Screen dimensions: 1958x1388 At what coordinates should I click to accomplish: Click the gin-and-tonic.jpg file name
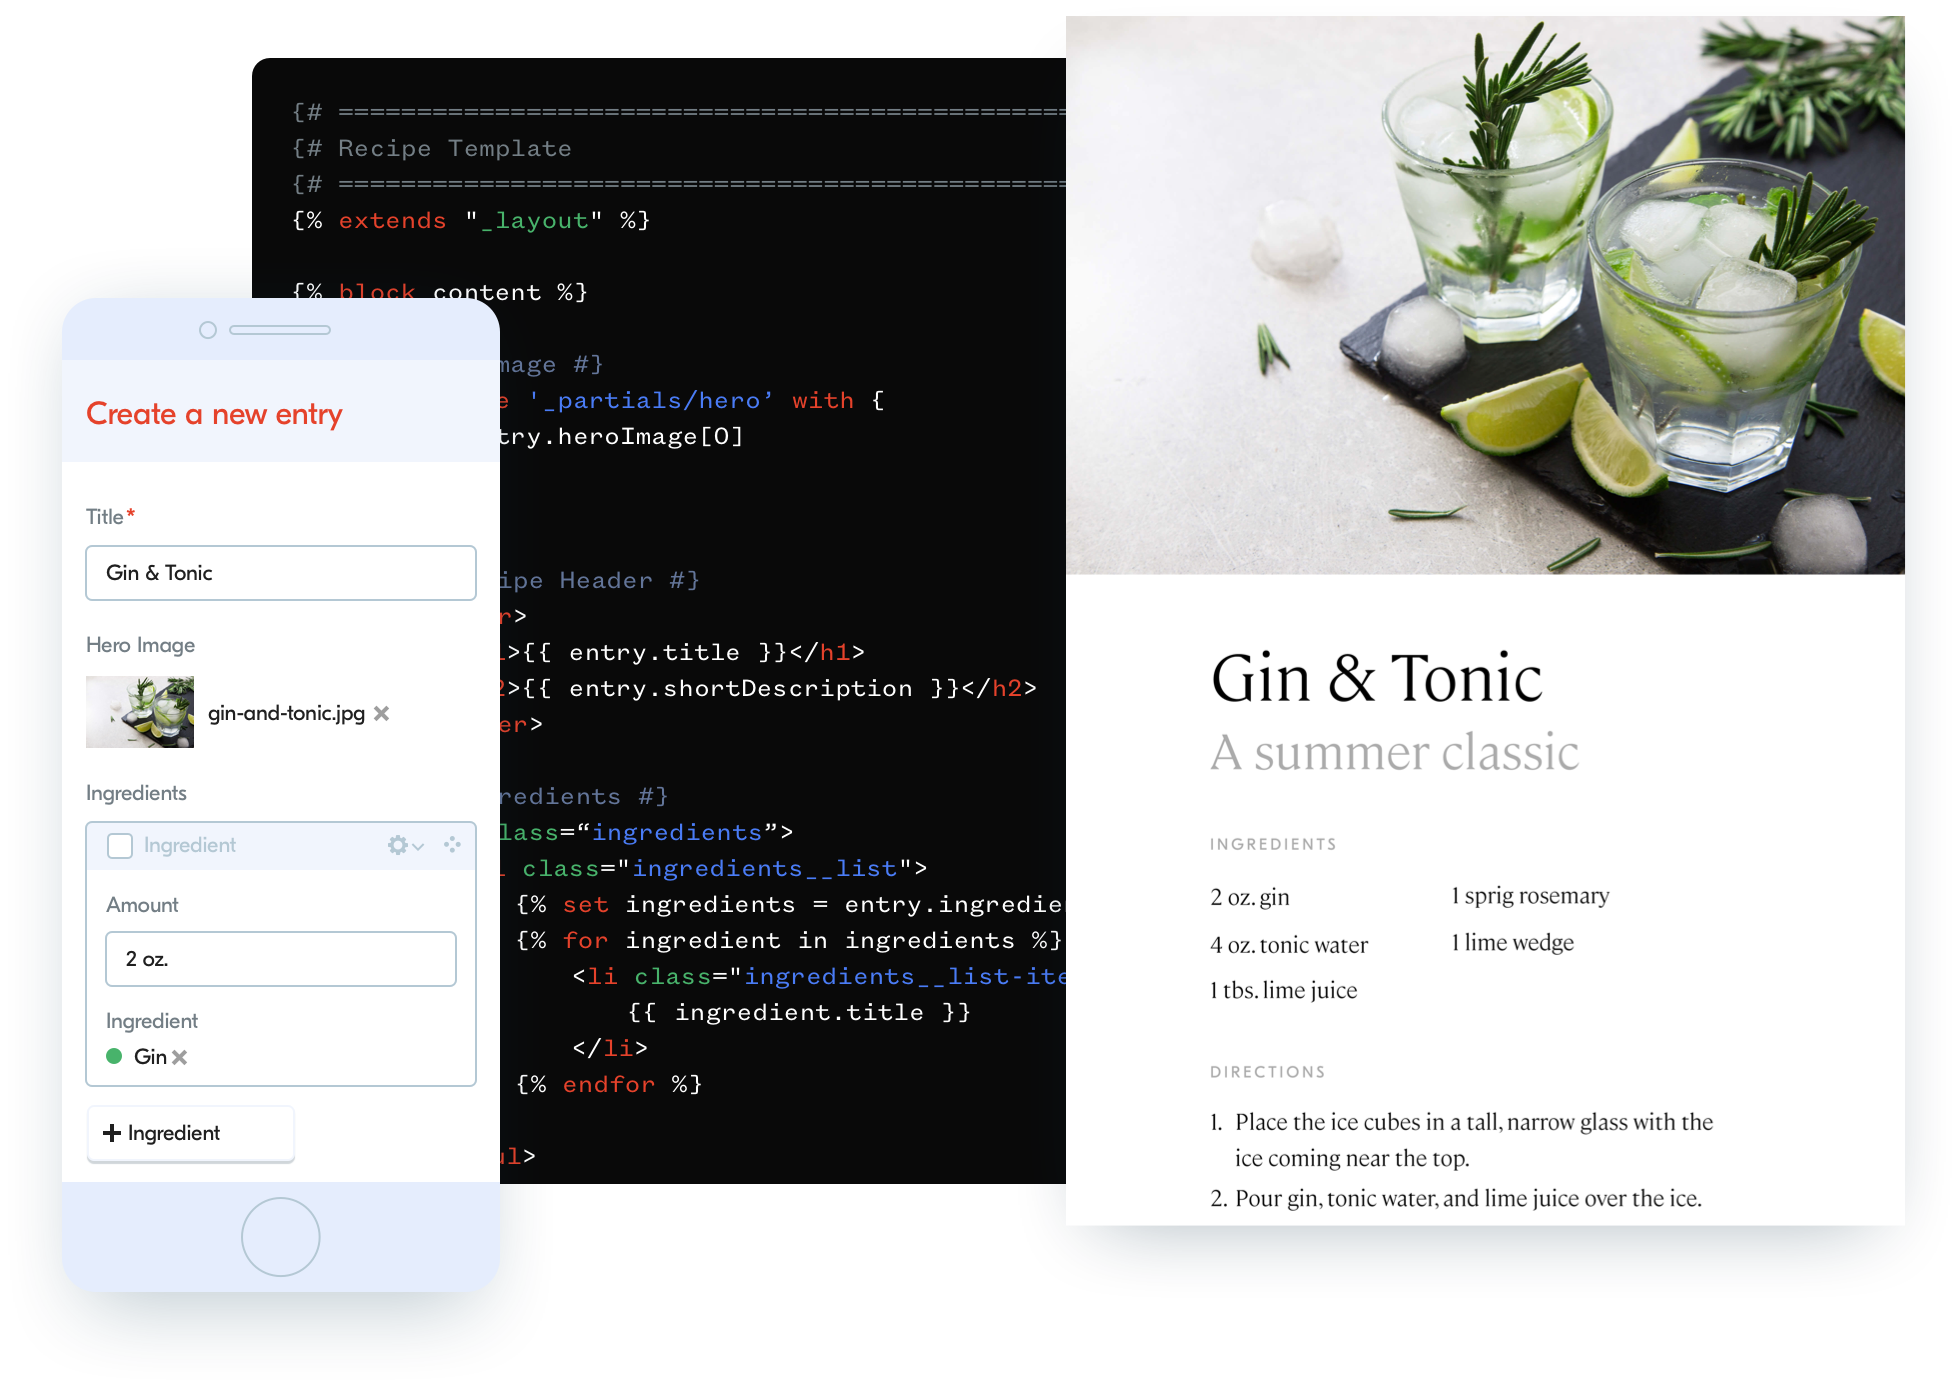click(286, 713)
